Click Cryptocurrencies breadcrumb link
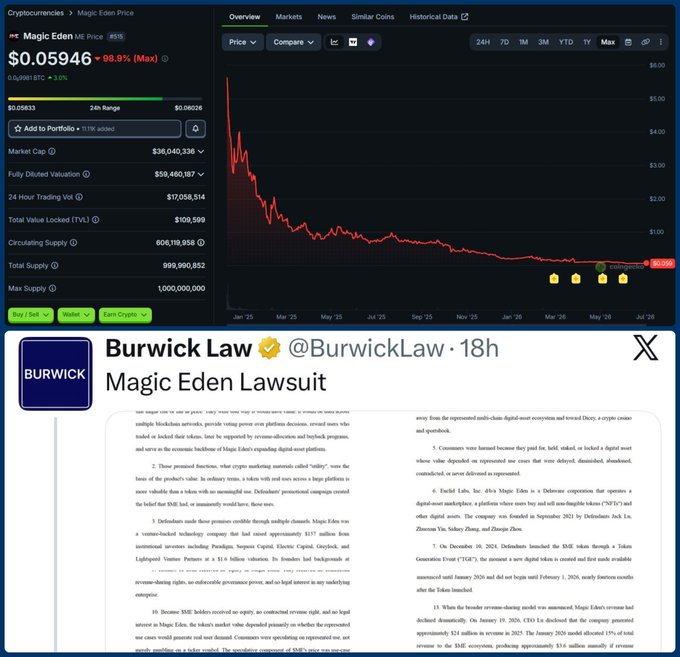Image resolution: width=680 pixels, height=657 pixels. [x=36, y=13]
